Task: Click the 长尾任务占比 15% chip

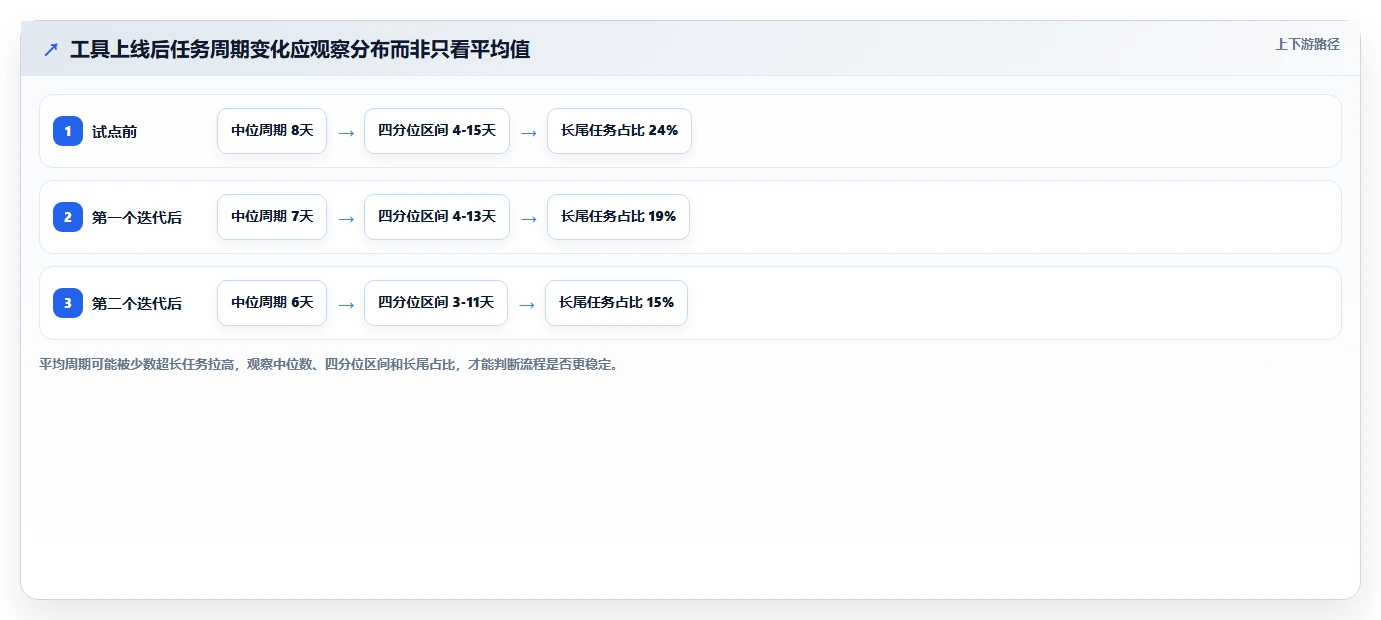Action: (616, 303)
